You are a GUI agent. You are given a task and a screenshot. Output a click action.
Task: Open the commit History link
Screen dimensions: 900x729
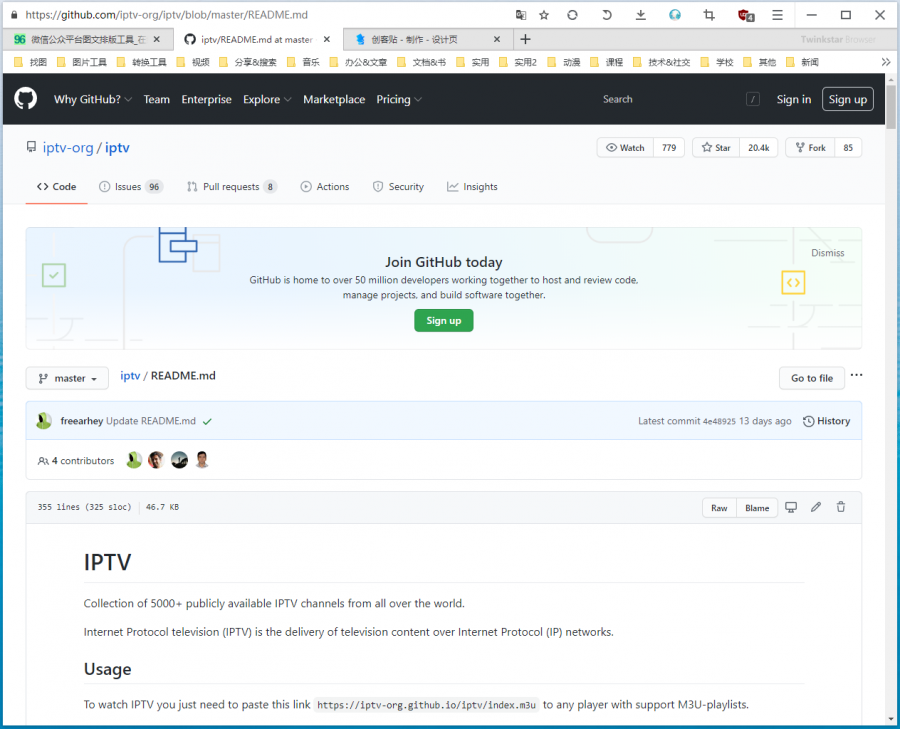pyautogui.click(x=826, y=421)
